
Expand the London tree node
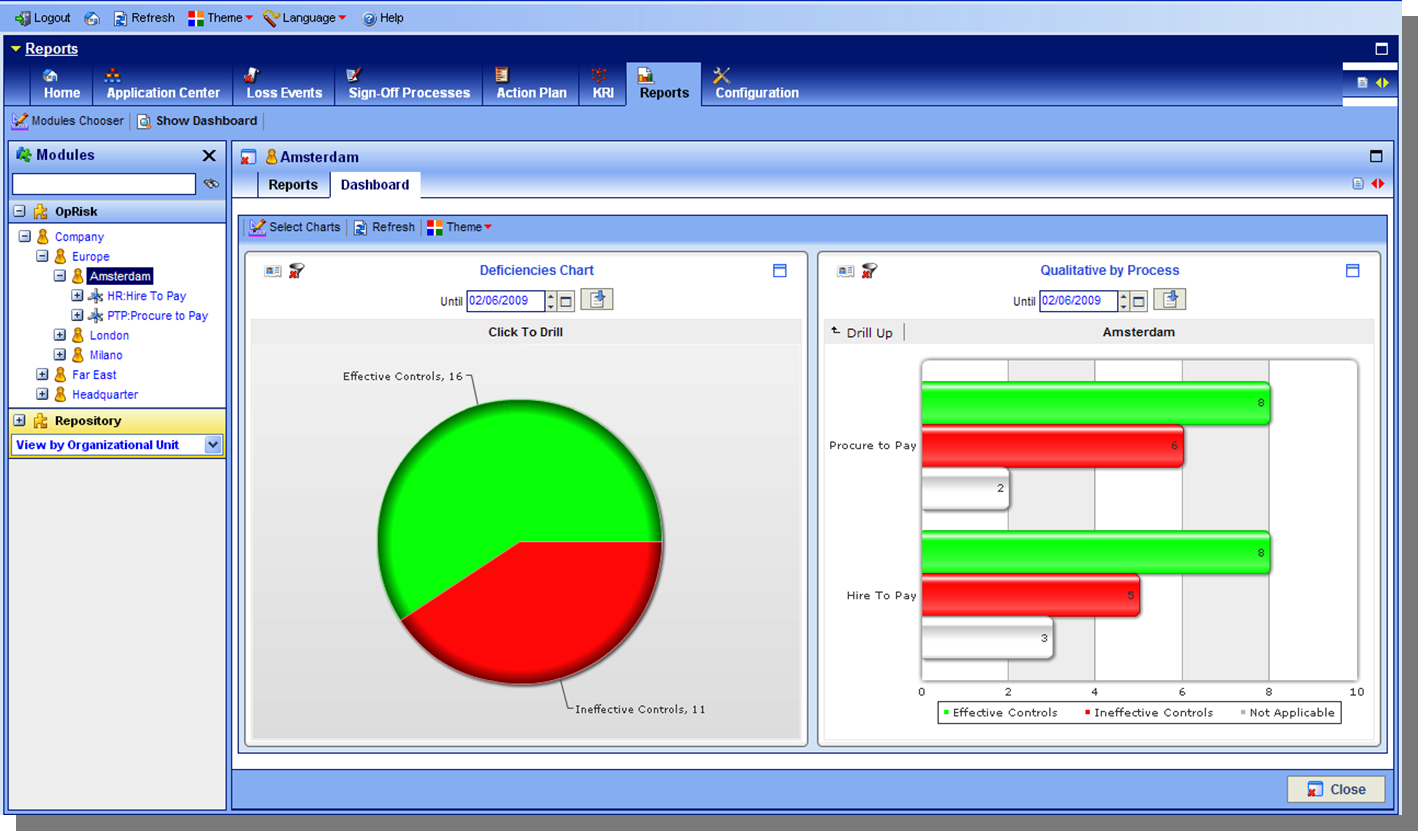(x=59, y=336)
